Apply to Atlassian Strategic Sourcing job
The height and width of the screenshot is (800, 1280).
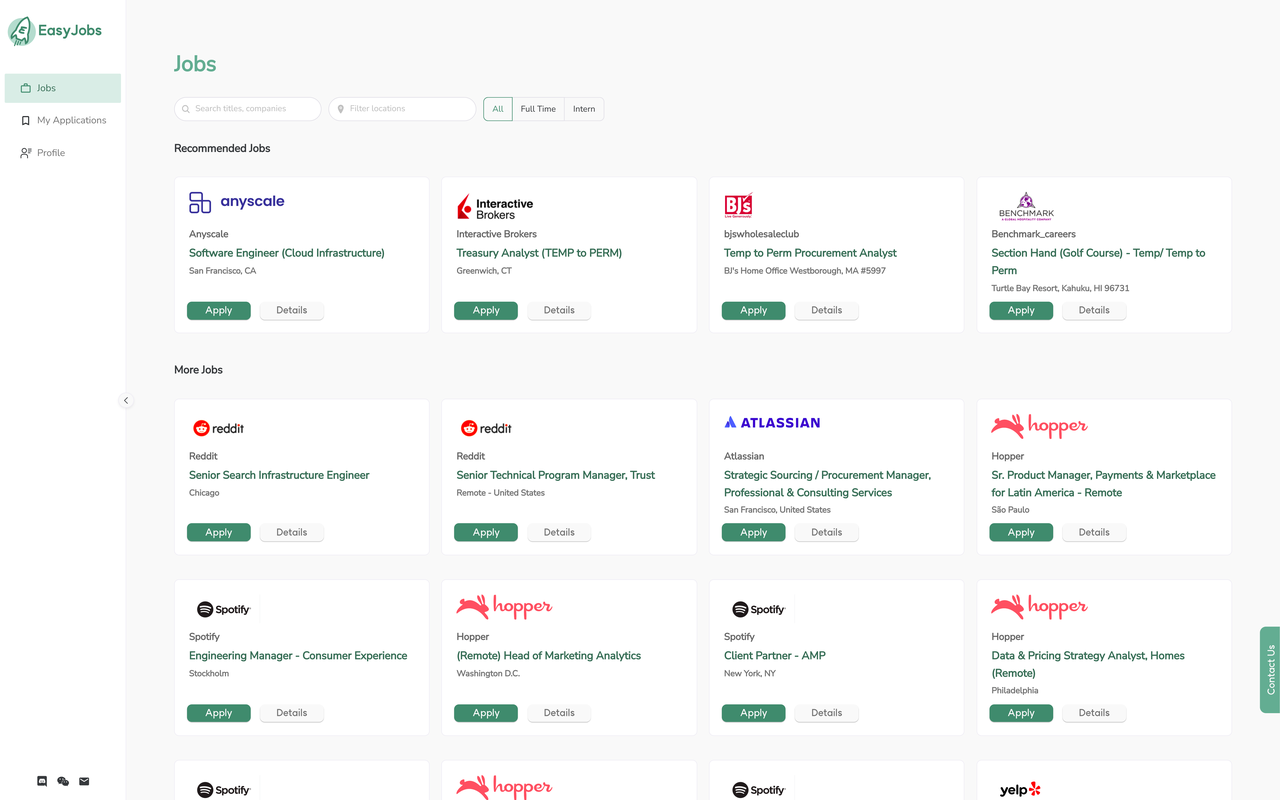pyautogui.click(x=754, y=533)
